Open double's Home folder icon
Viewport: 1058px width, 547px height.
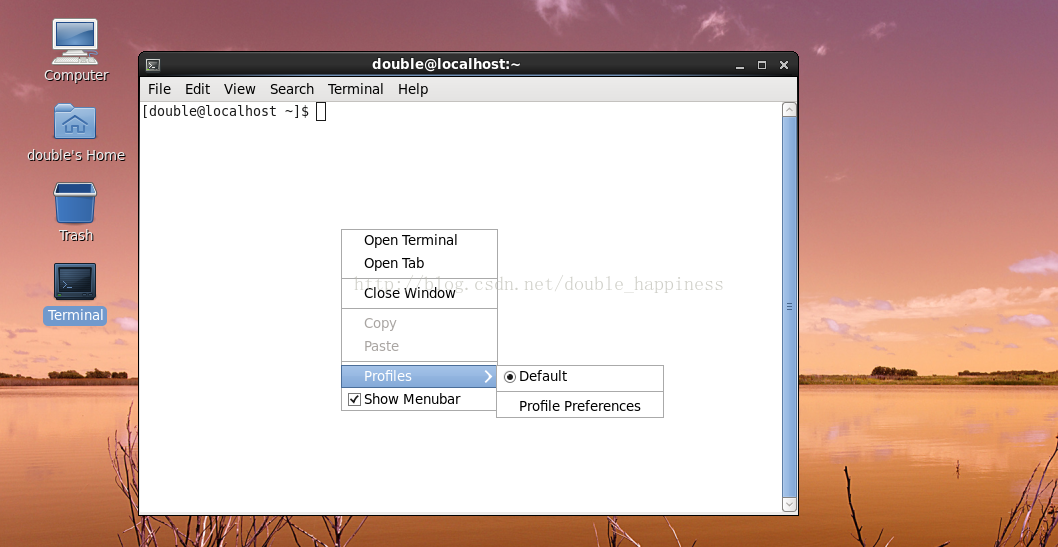coord(75,121)
